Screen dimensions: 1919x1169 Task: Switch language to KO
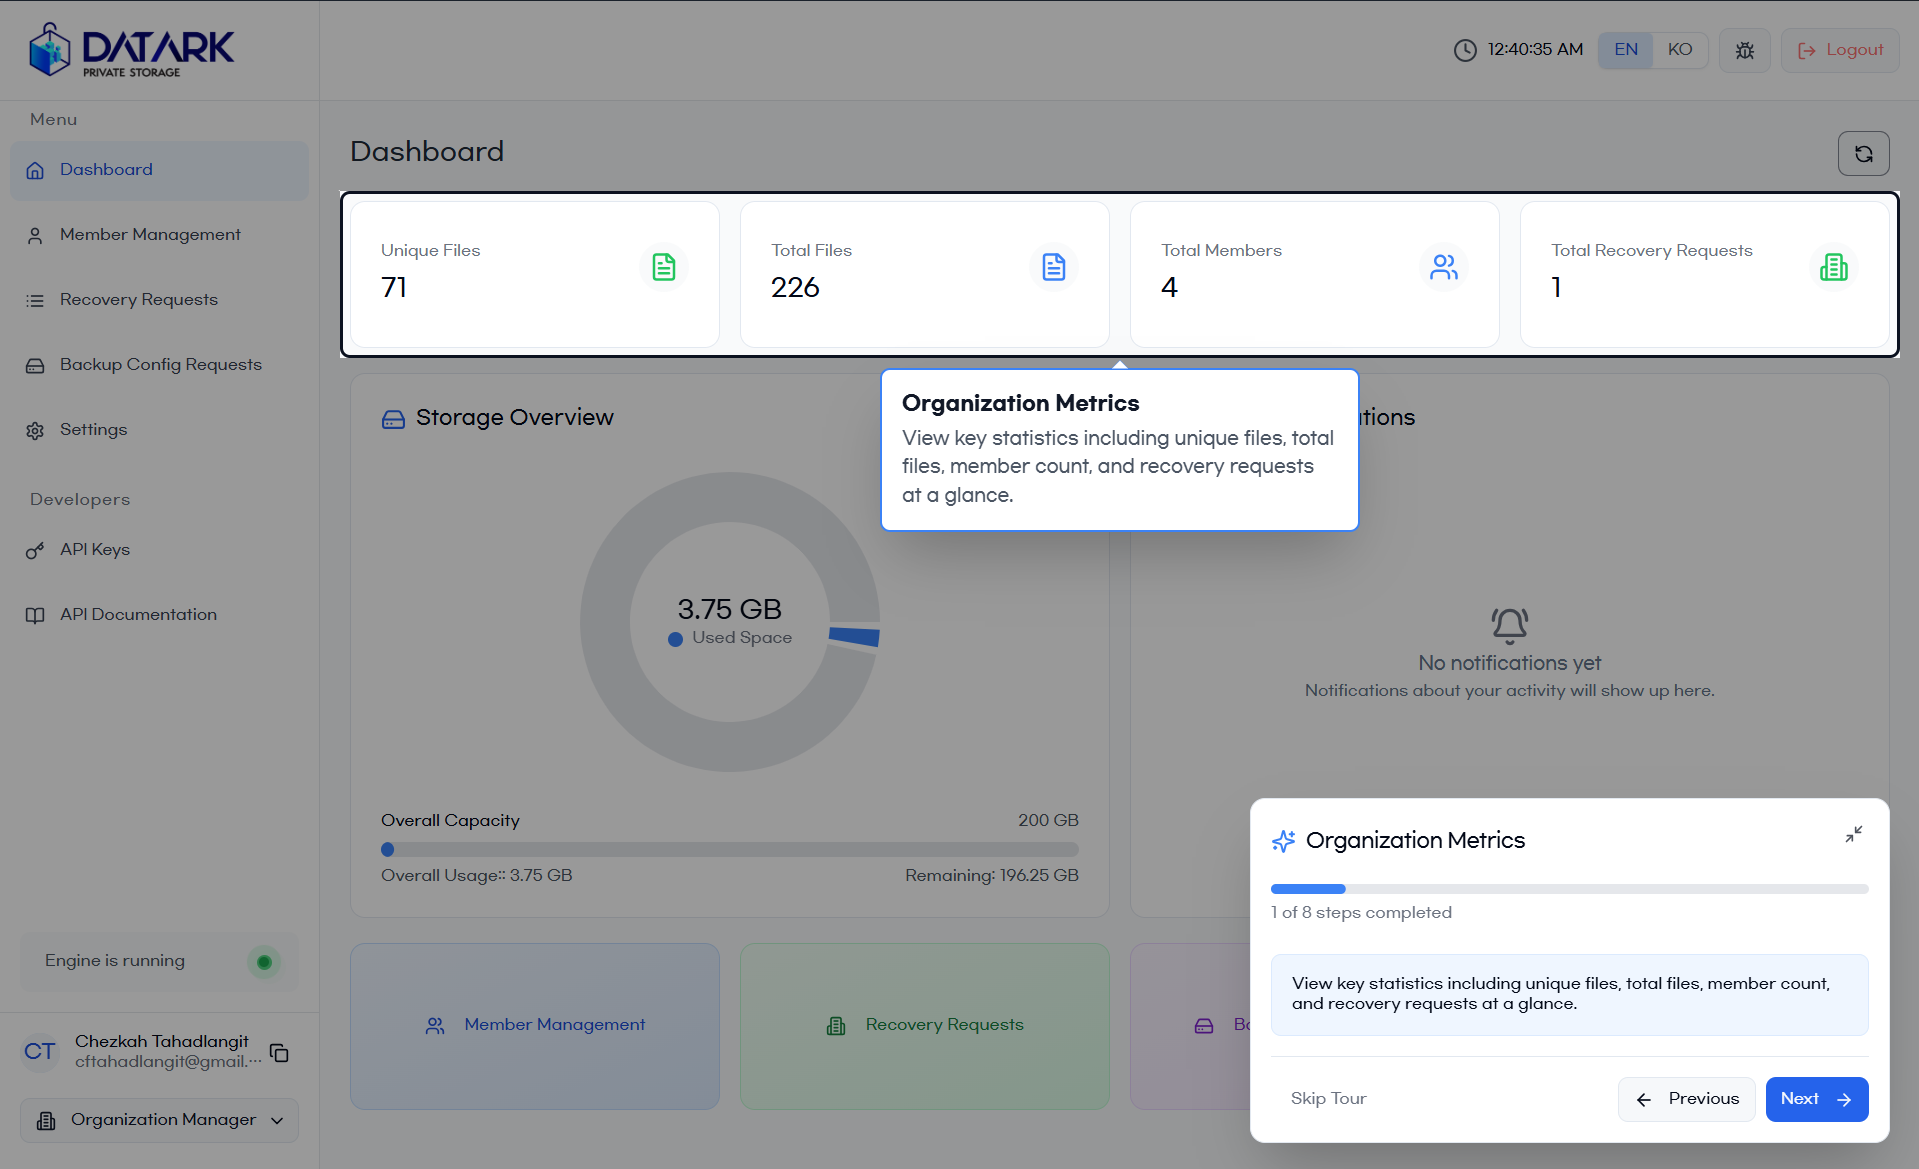[x=1680, y=50]
